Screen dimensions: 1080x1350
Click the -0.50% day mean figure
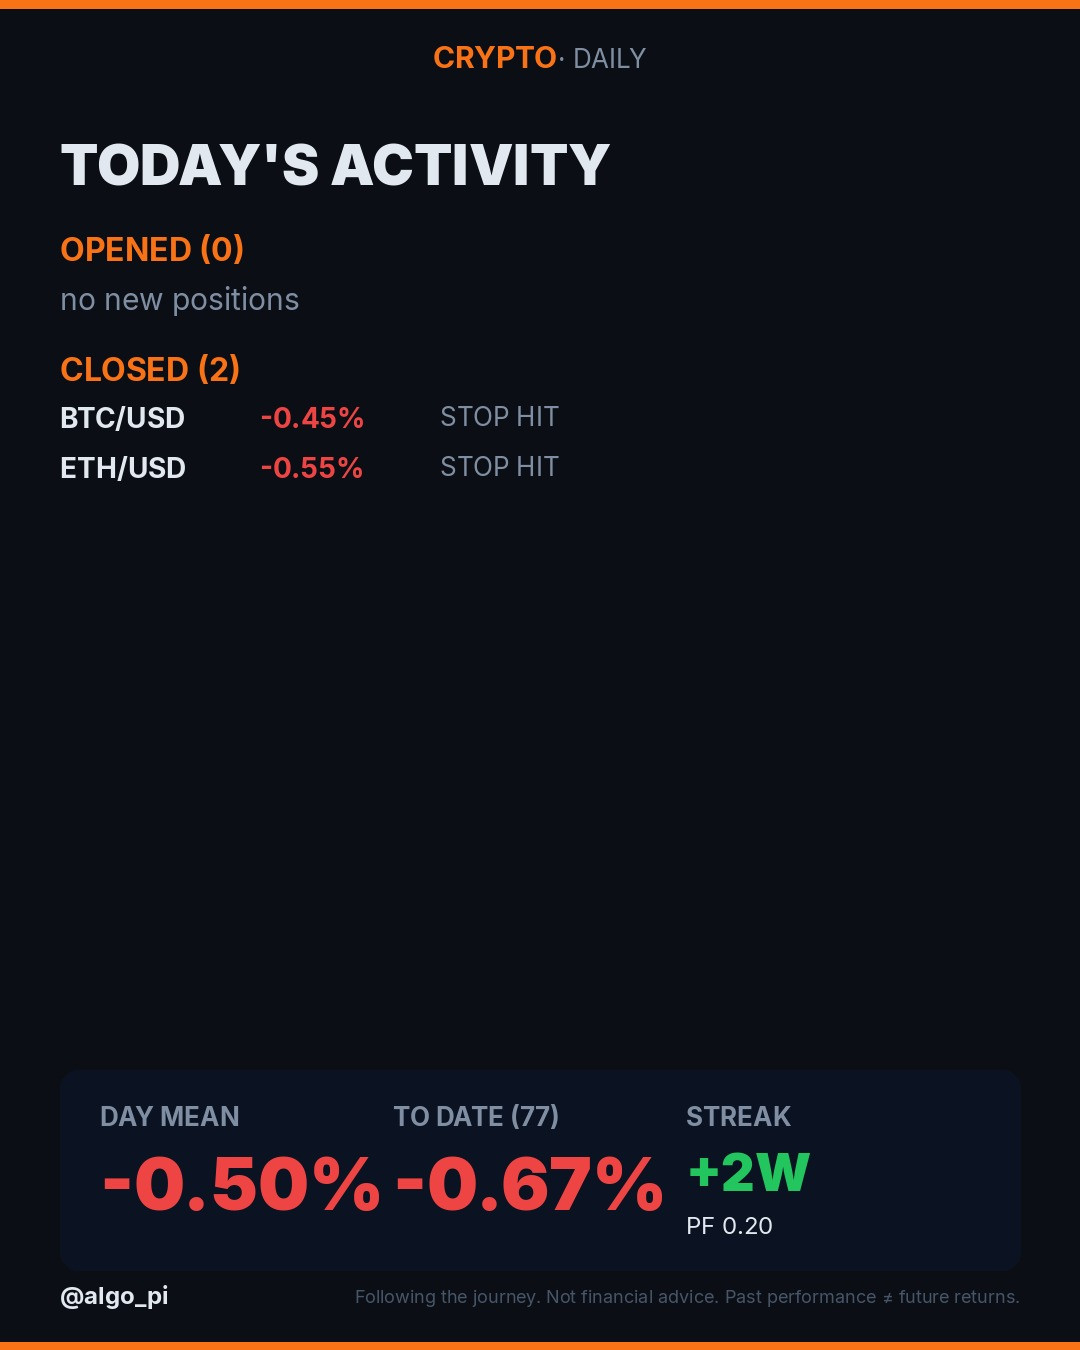[x=241, y=1185]
